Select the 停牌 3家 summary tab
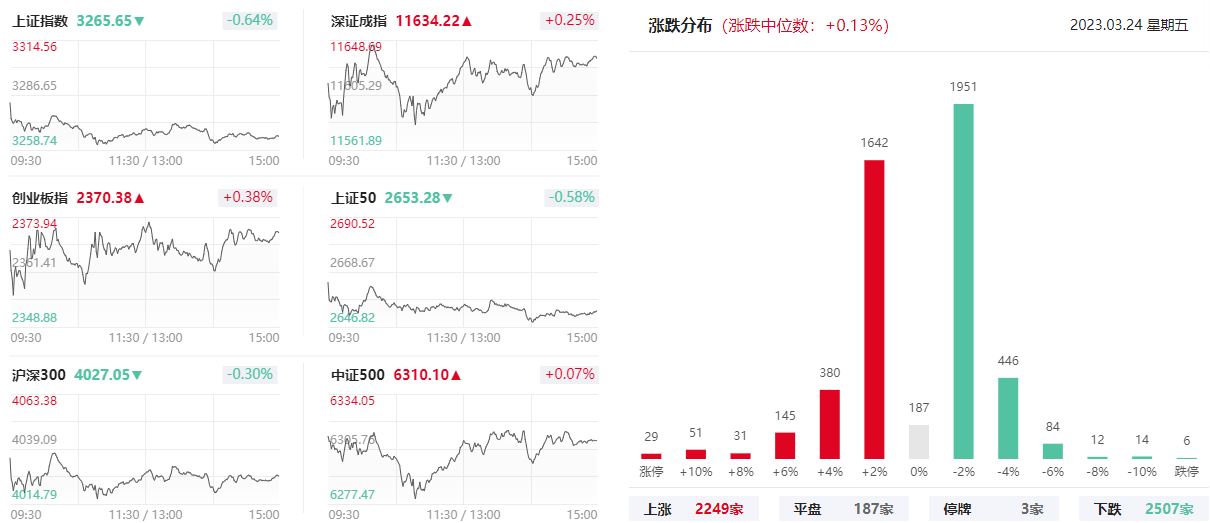The width and height of the screenshot is (1210, 523). [x=994, y=509]
